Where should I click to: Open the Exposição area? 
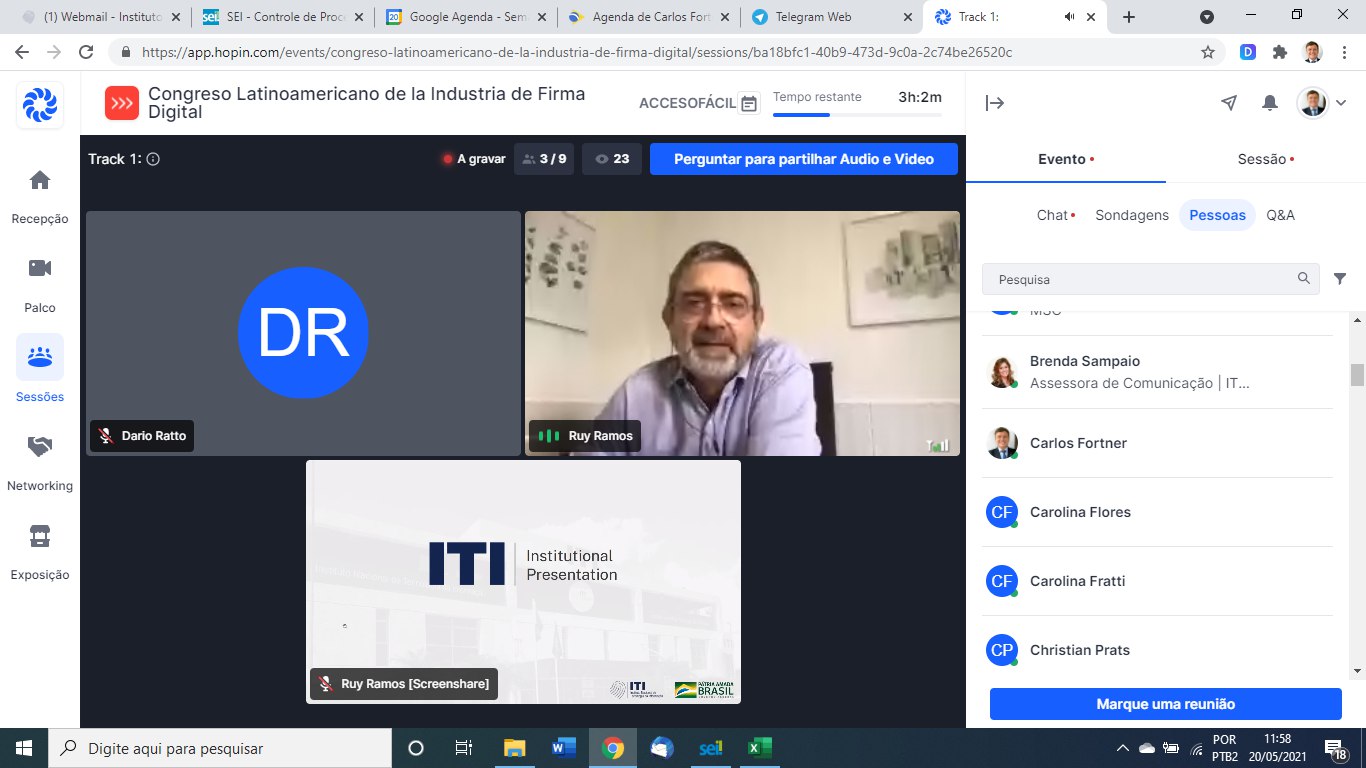[x=39, y=550]
